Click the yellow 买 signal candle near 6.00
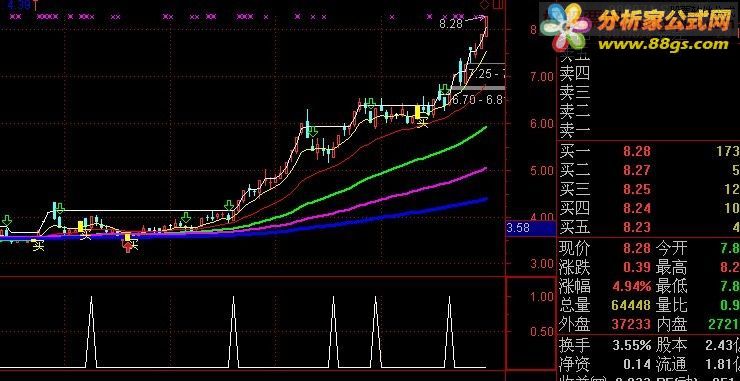Image resolution: width=740 pixels, height=381 pixels. 418,112
